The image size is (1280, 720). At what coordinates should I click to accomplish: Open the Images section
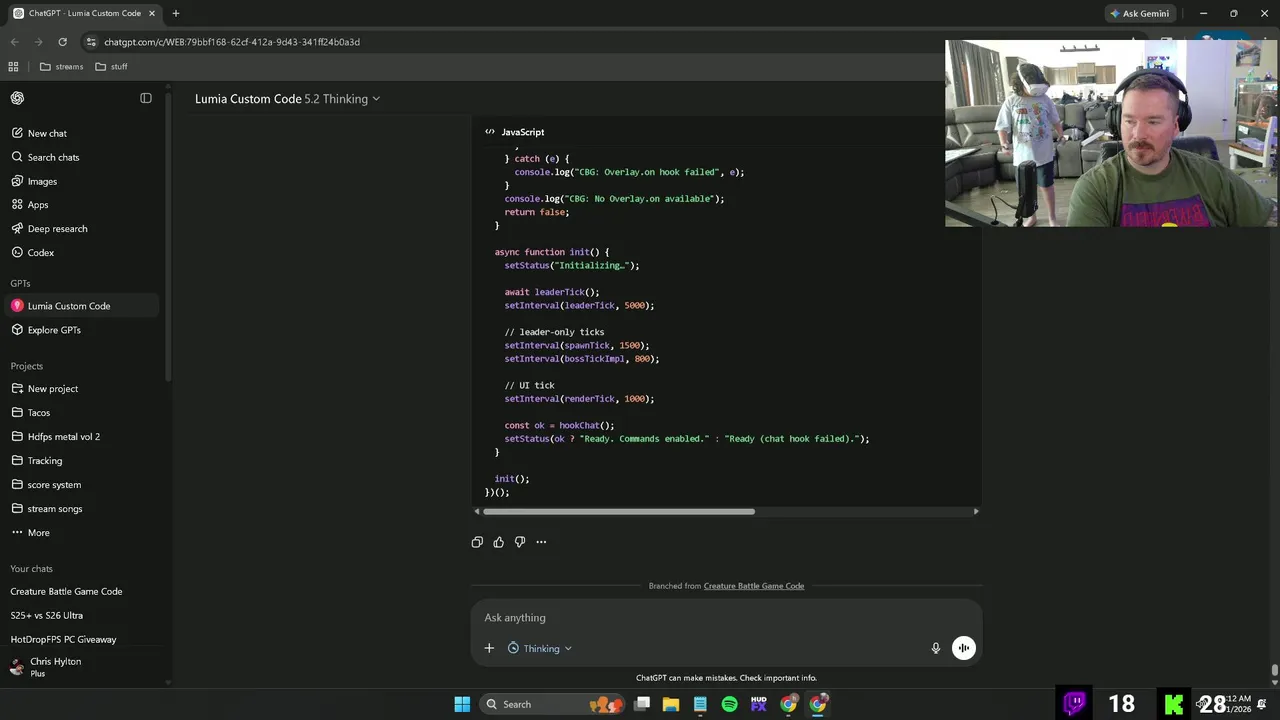pos(81,181)
